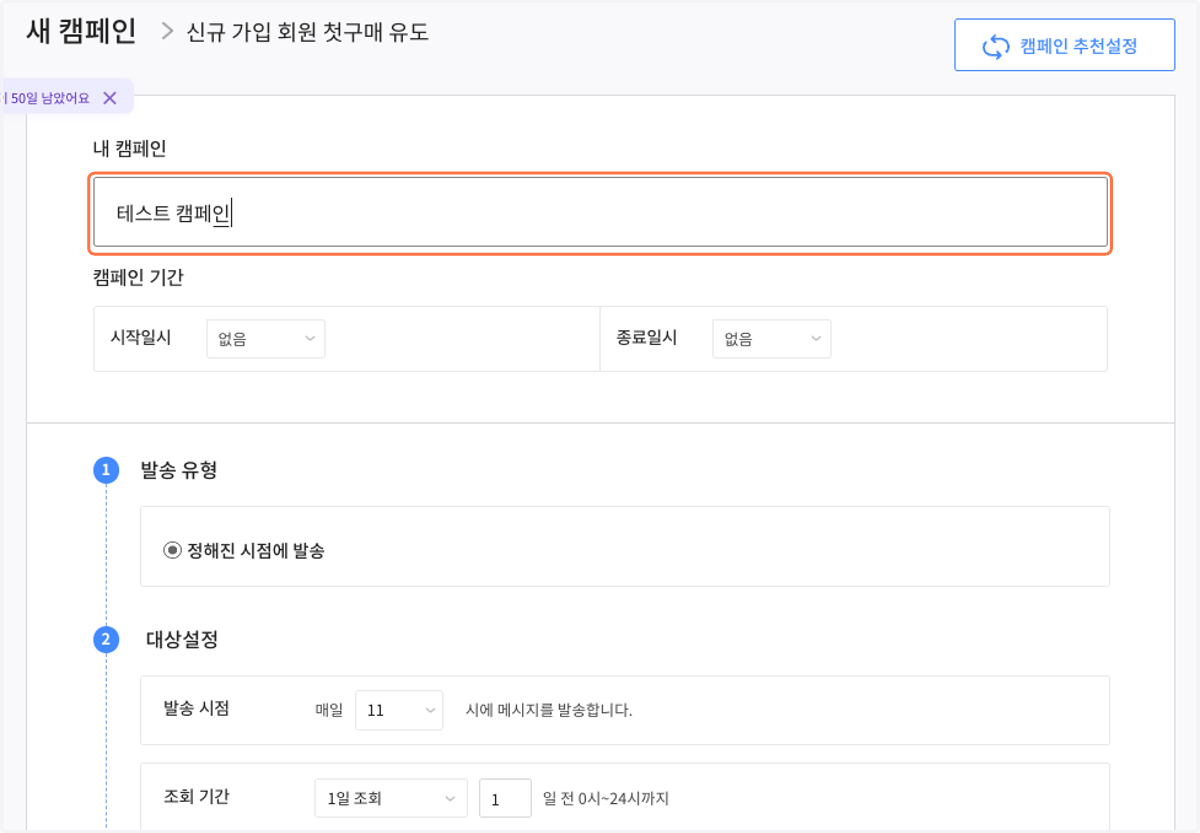
Task: Click the 대상설정 section heading
Action: pyautogui.click(x=182, y=640)
